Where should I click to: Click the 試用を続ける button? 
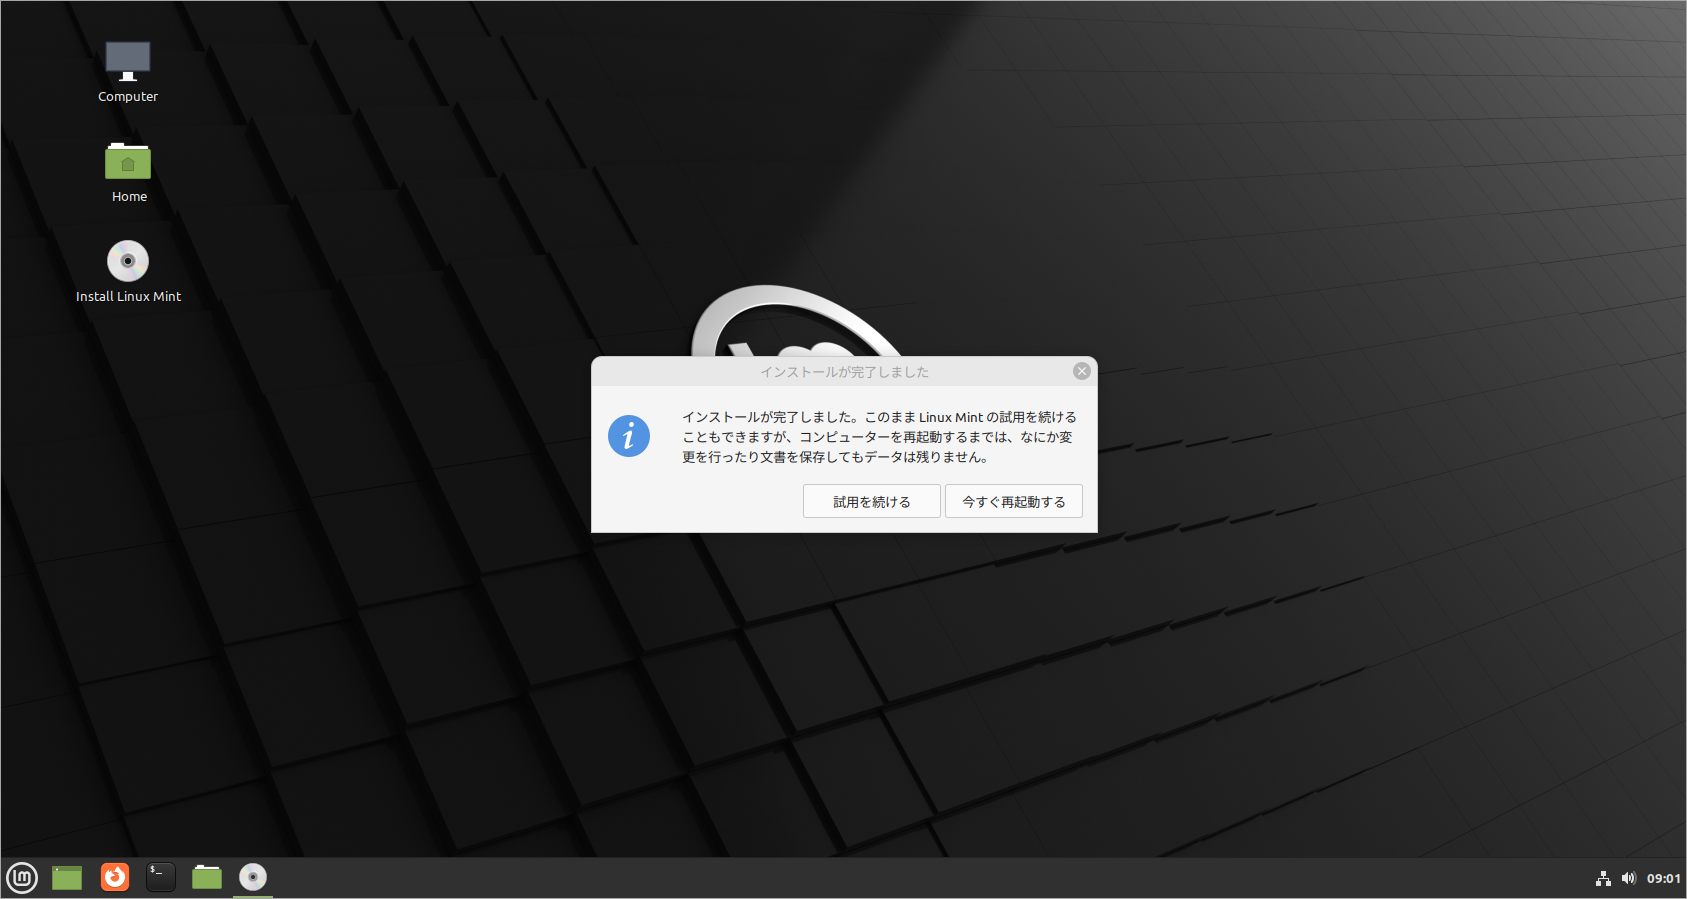871,501
